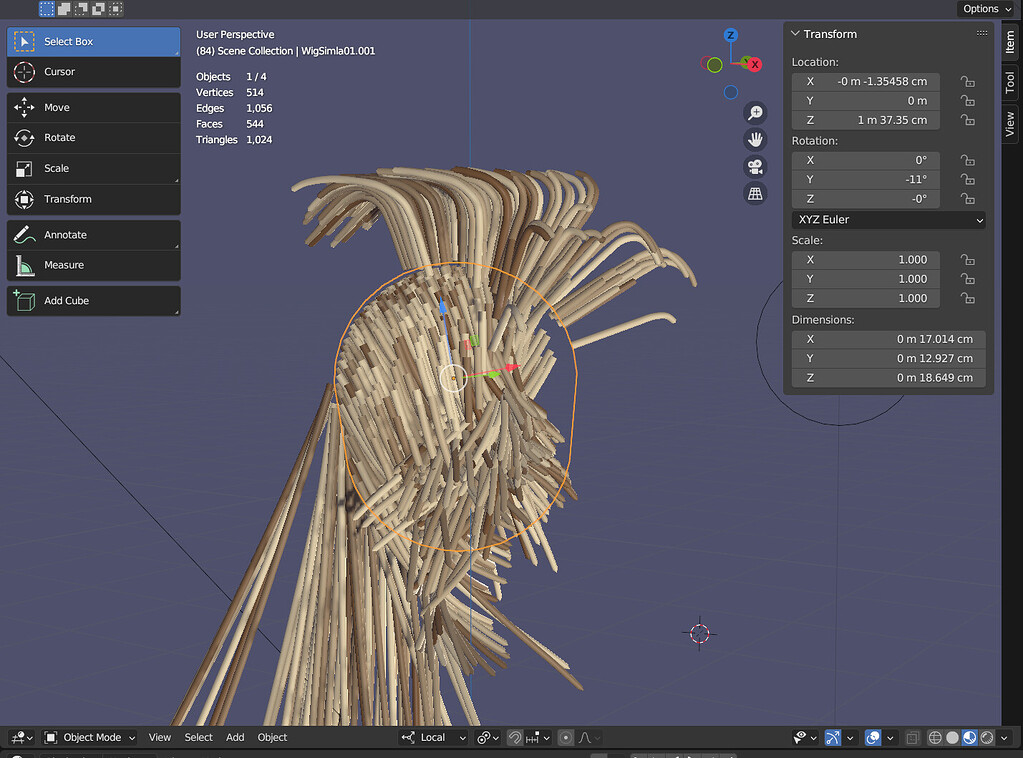
Task: Activate the Add Cube tool
Action: click(x=93, y=301)
